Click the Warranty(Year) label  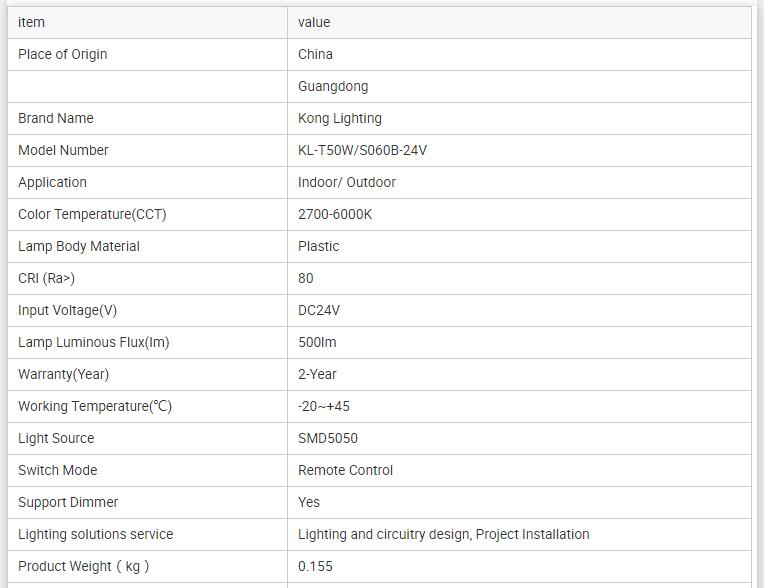[63, 374]
